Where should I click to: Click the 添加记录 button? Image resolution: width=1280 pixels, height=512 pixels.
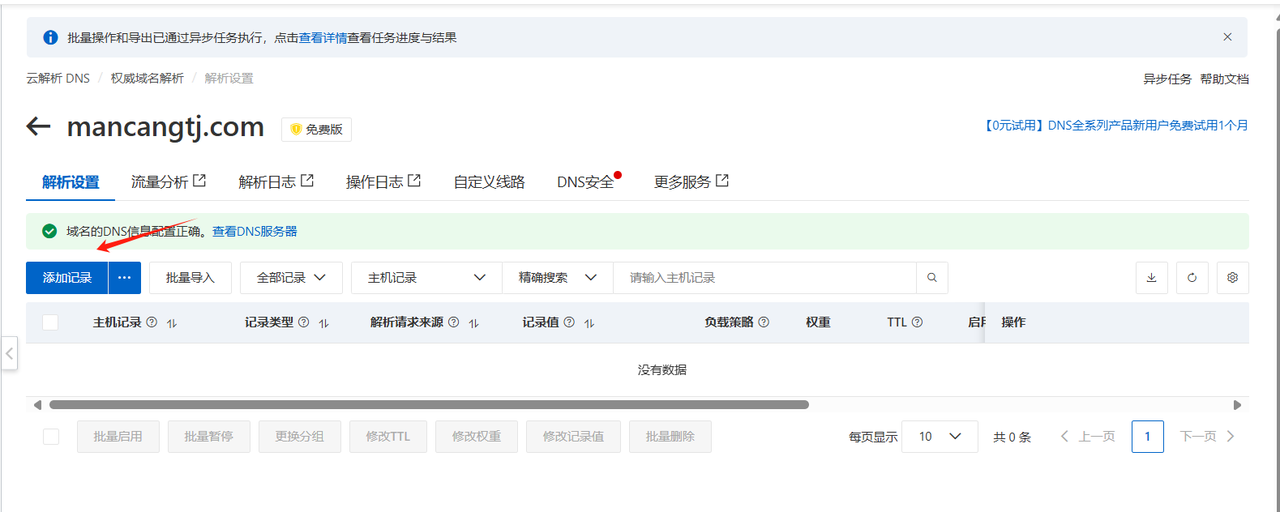point(67,278)
